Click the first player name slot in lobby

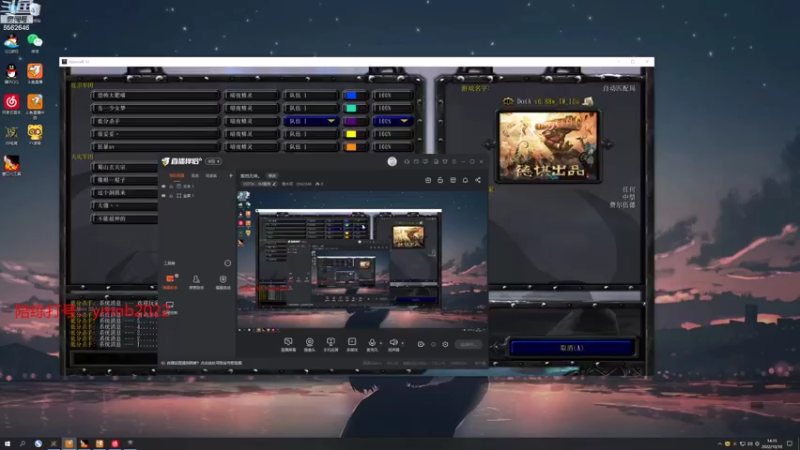[x=156, y=95]
